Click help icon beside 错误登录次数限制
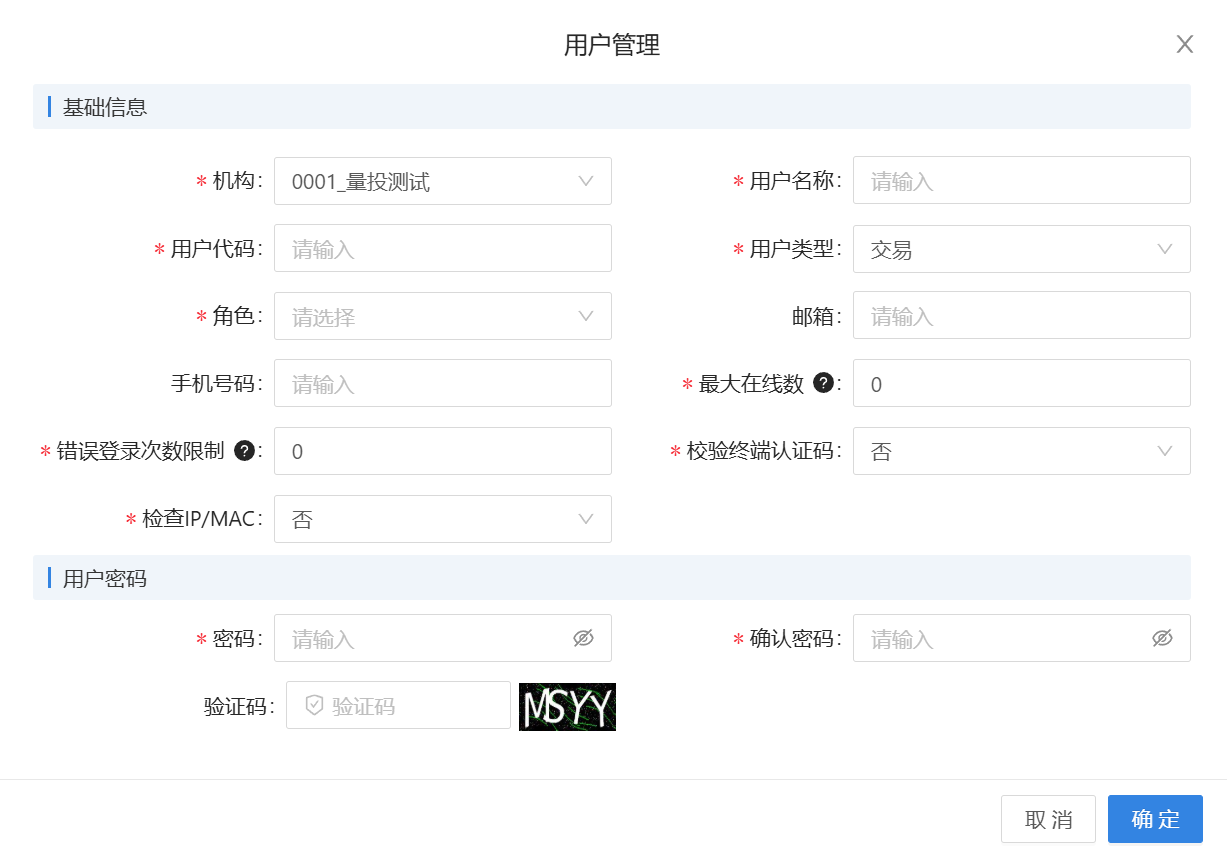The width and height of the screenshot is (1227, 849). click(244, 451)
